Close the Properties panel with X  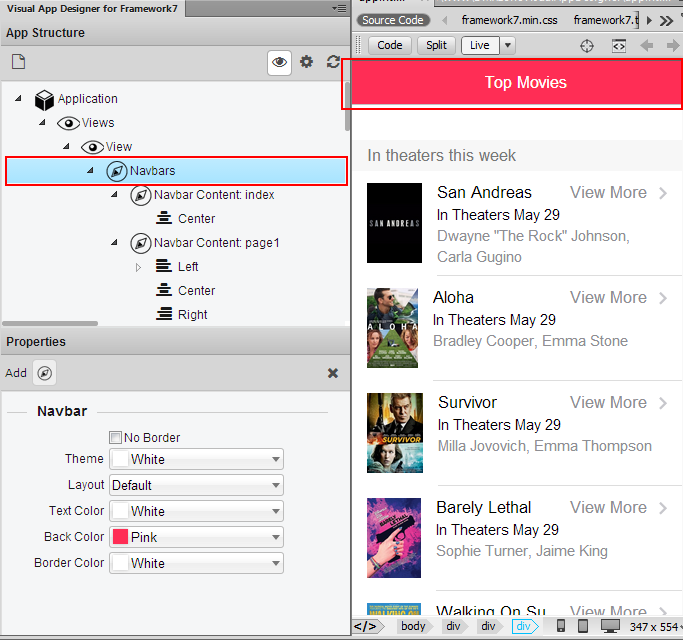click(333, 373)
